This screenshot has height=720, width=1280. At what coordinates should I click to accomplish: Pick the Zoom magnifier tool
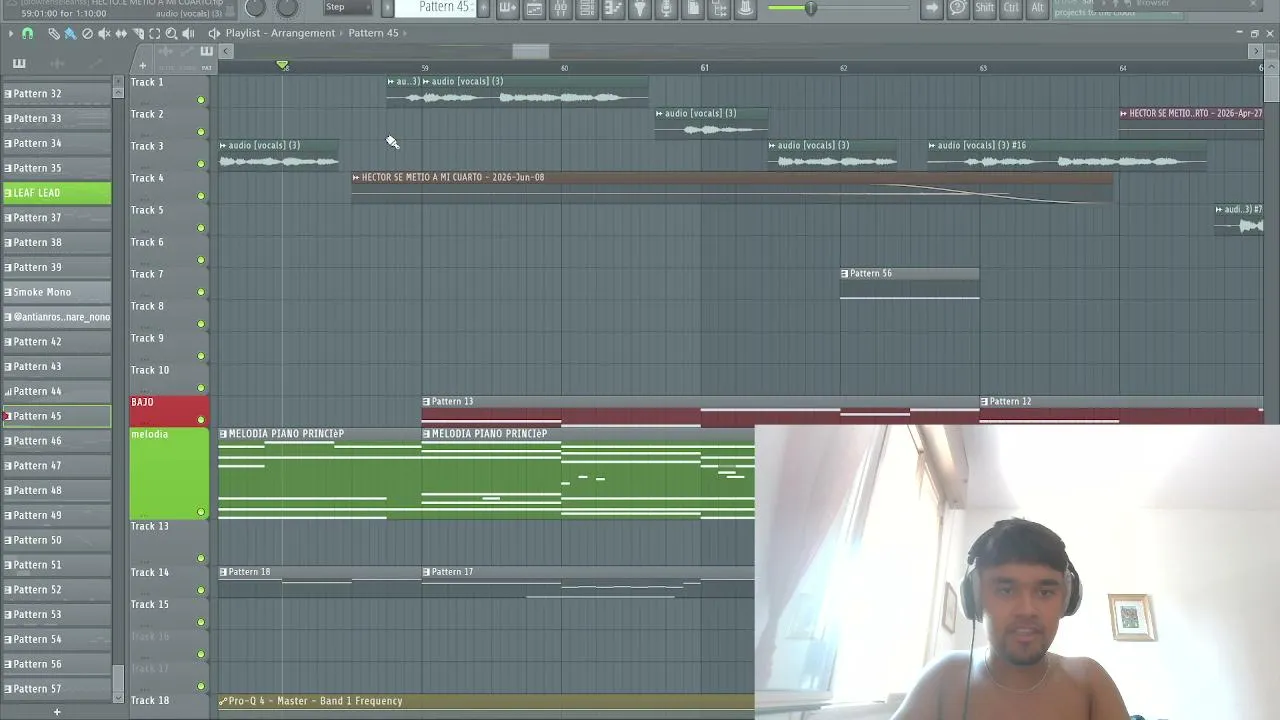(x=171, y=33)
